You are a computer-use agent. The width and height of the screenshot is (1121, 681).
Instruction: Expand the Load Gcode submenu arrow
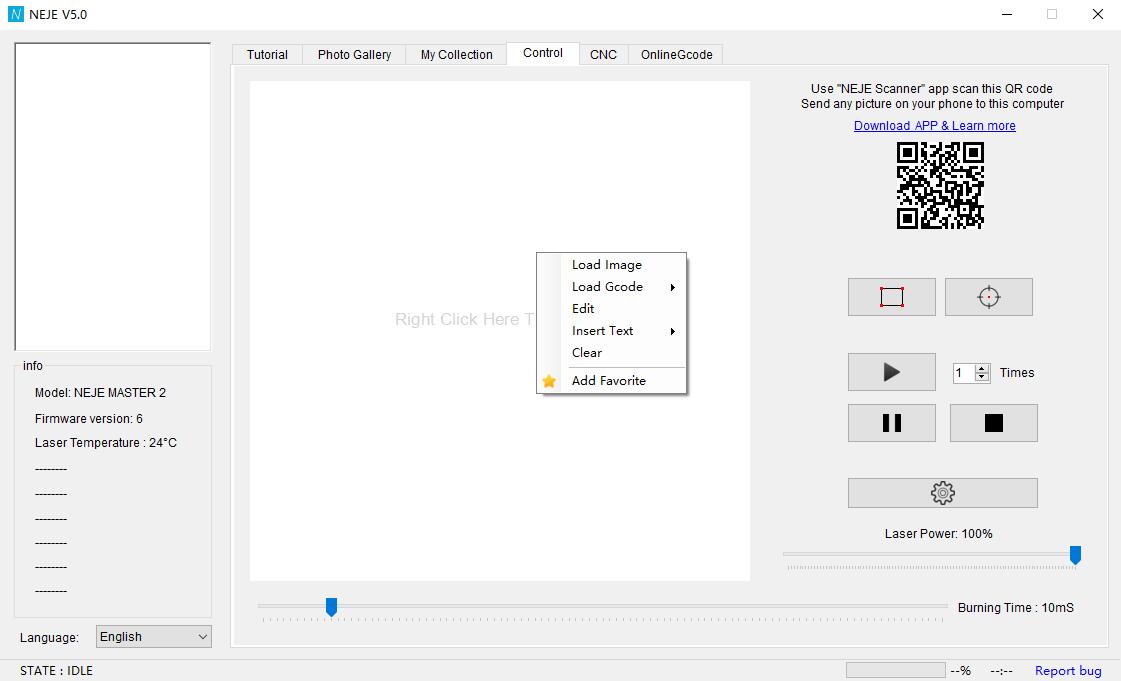(x=673, y=287)
